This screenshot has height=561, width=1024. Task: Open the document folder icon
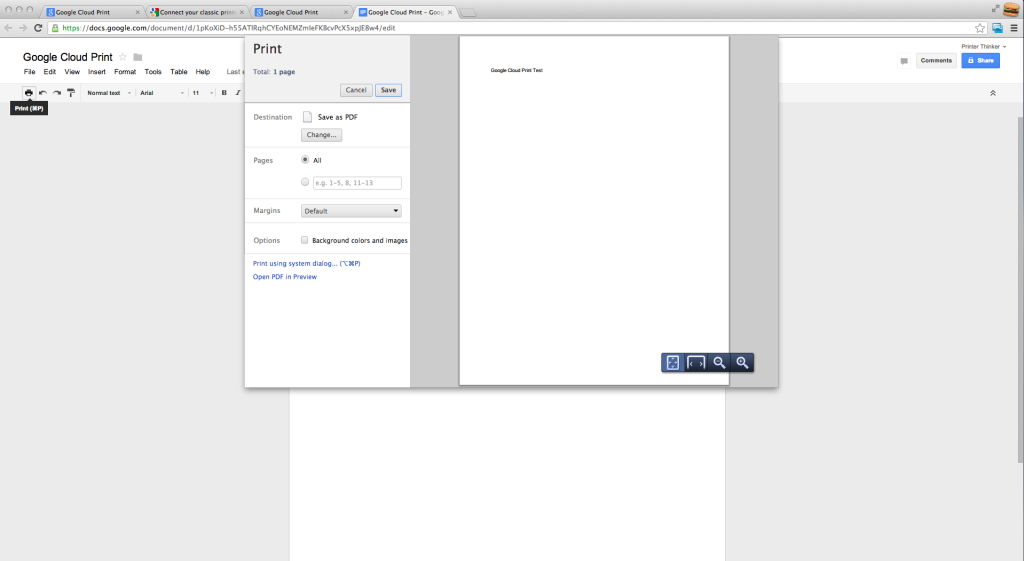click(138, 57)
